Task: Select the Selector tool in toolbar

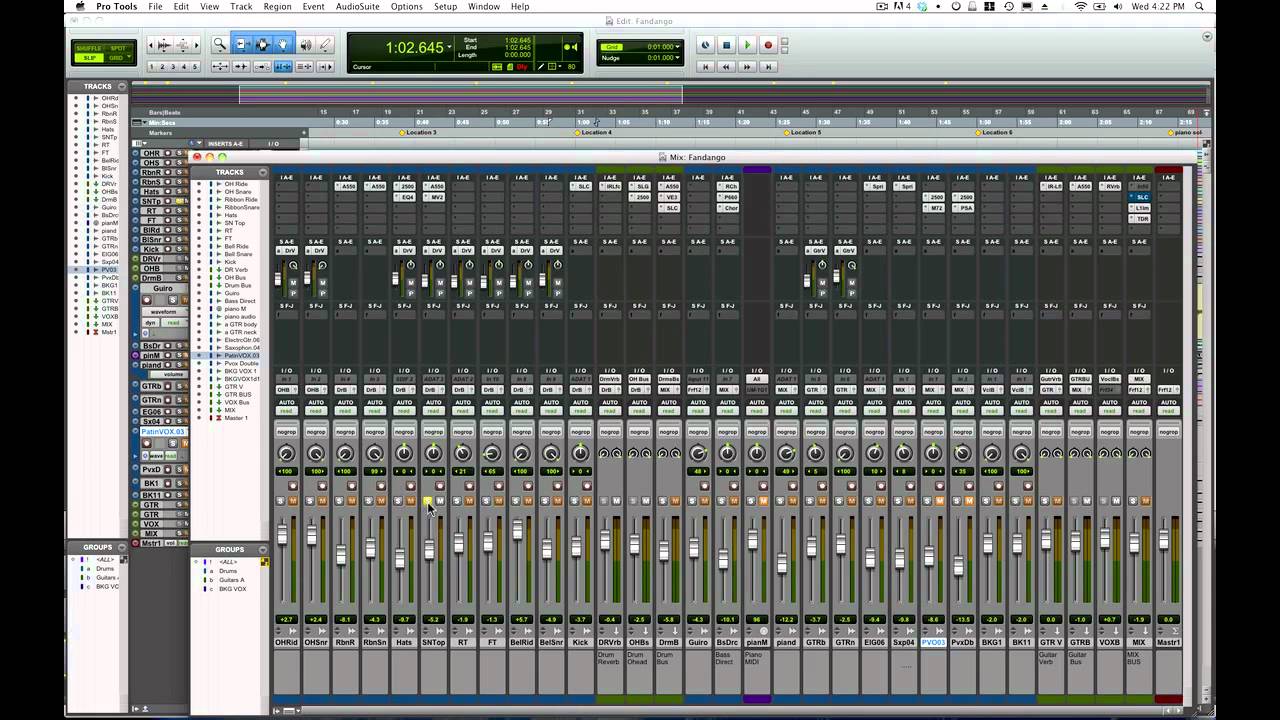Action: 262,45
